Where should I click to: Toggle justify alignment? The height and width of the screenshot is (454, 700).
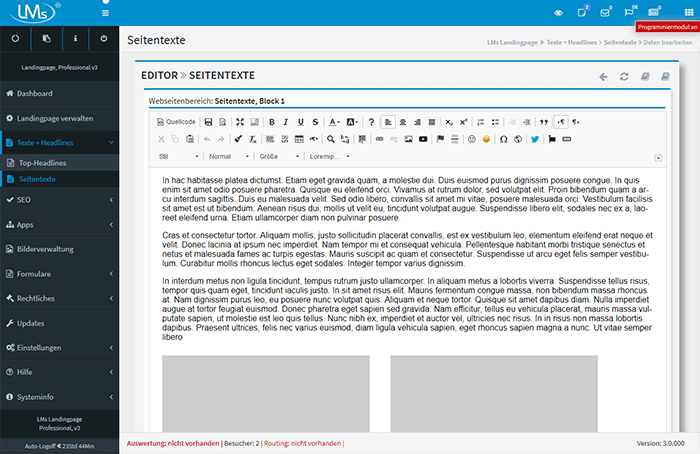point(432,122)
